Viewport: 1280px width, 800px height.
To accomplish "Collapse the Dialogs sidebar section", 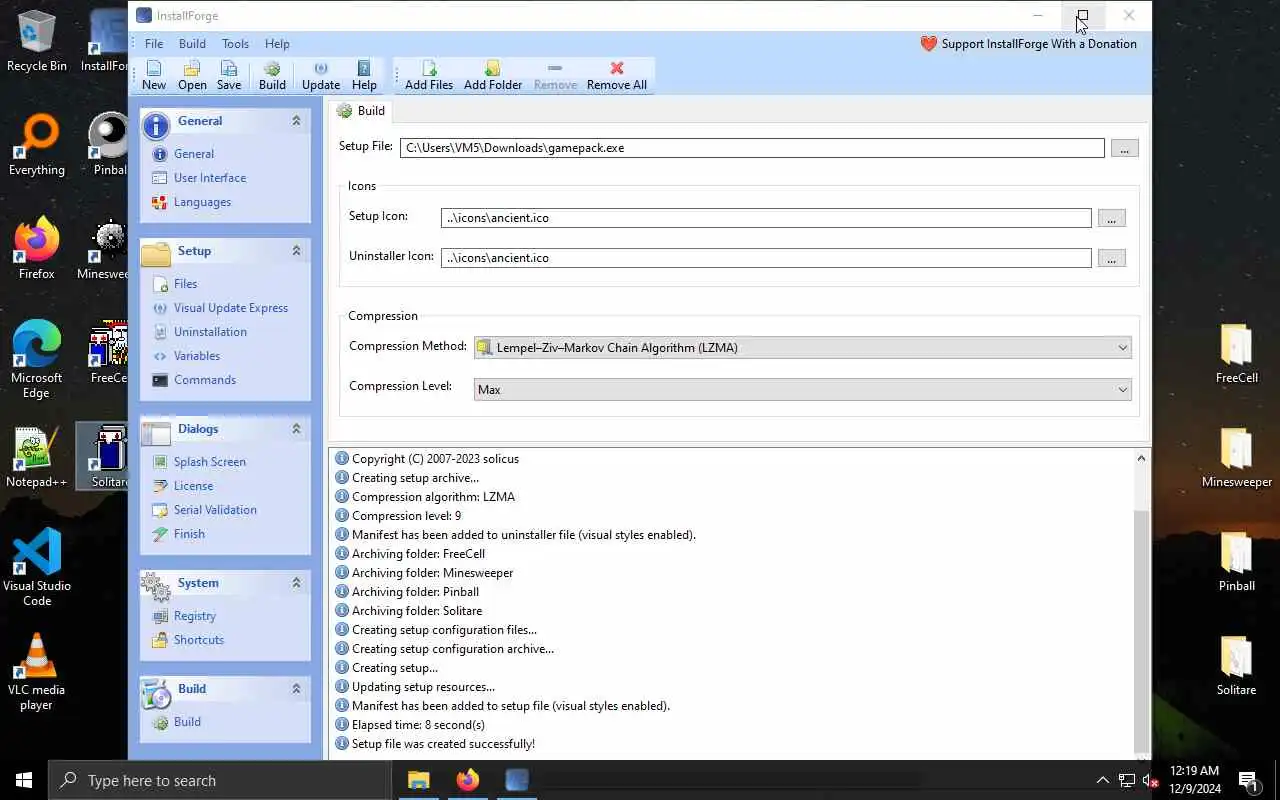I will pyautogui.click(x=296, y=429).
